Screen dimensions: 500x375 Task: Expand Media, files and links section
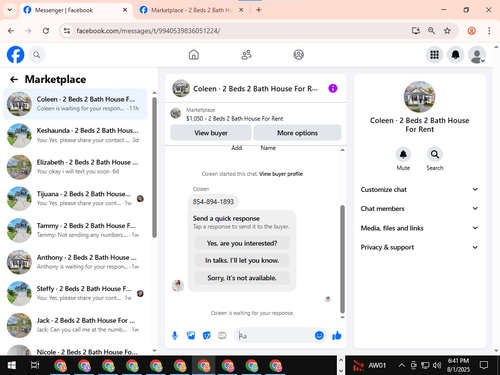click(x=419, y=228)
